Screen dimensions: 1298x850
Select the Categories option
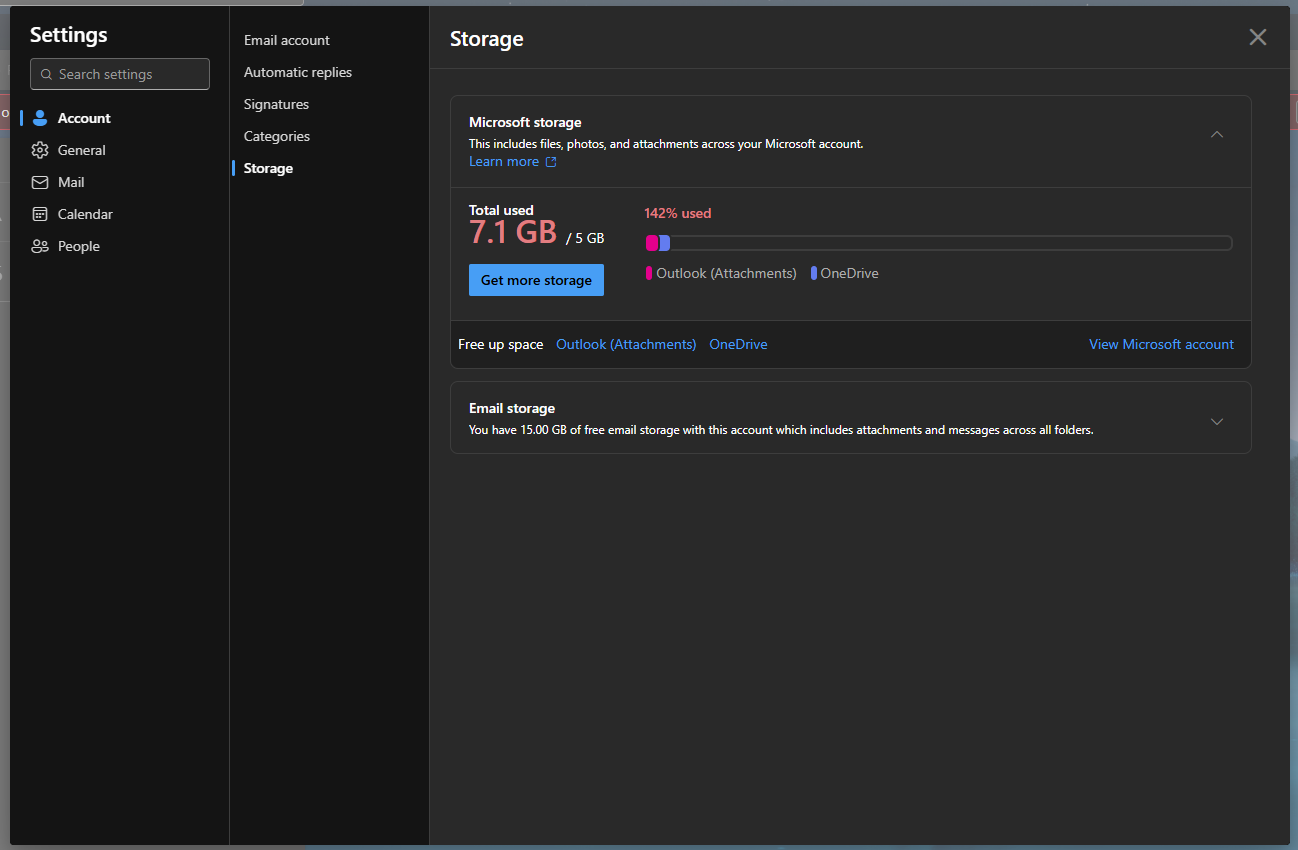277,136
